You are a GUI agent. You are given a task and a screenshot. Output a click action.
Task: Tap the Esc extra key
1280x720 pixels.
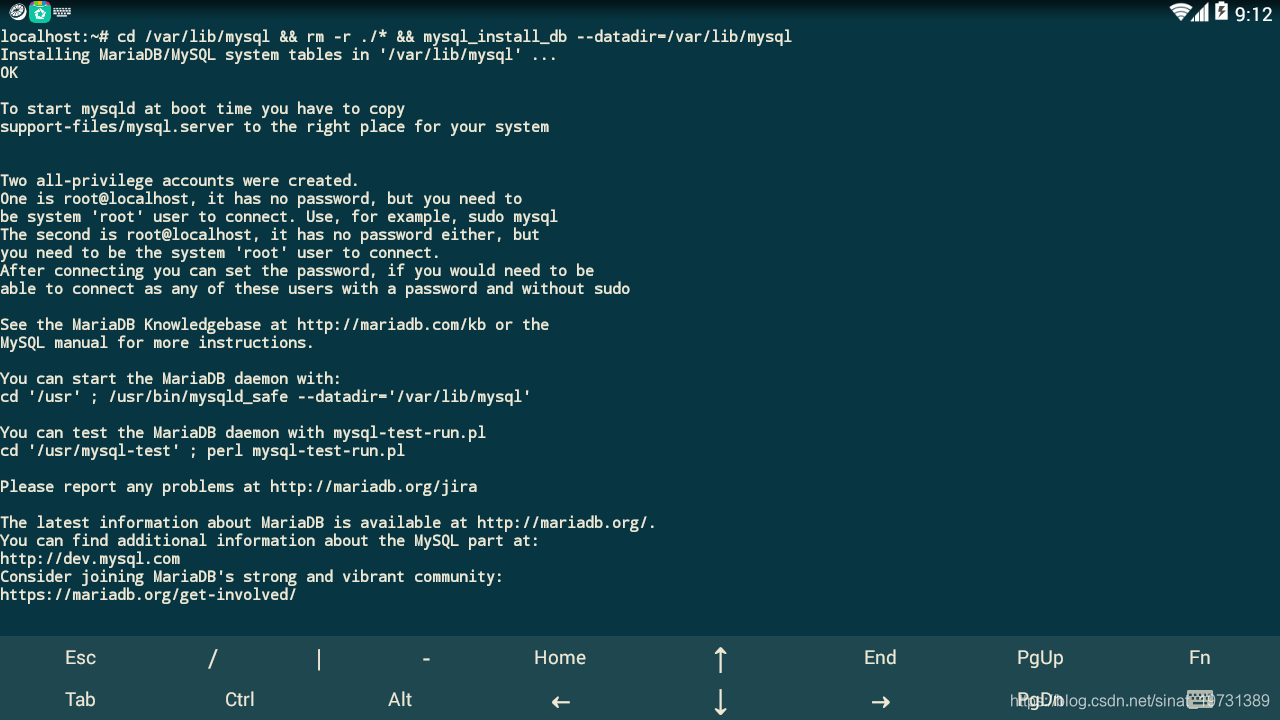pos(80,658)
